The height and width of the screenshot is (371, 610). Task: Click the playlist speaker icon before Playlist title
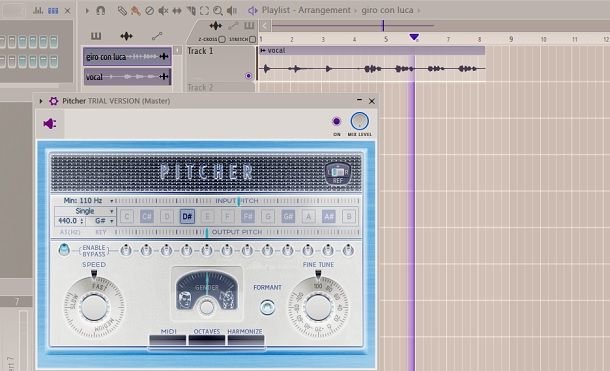pyautogui.click(x=253, y=10)
